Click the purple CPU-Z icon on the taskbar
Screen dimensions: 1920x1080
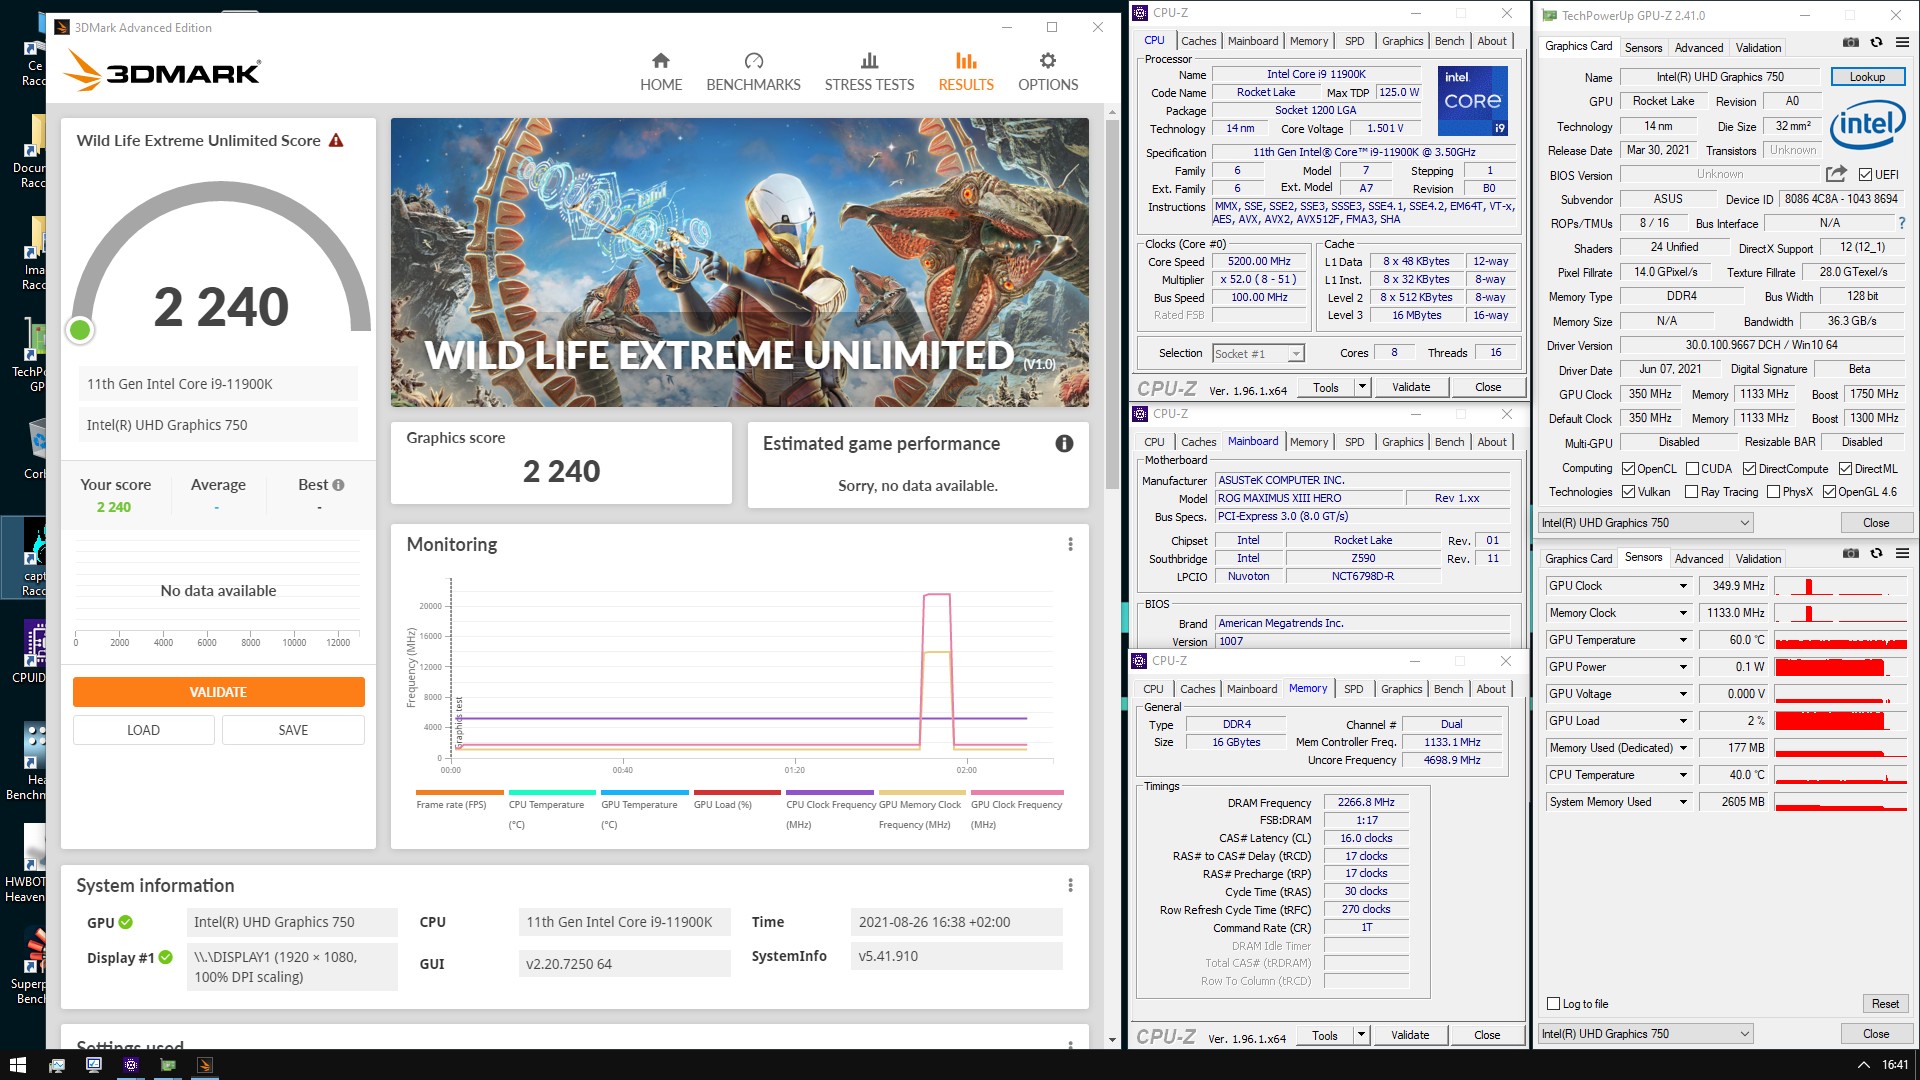[131, 1065]
